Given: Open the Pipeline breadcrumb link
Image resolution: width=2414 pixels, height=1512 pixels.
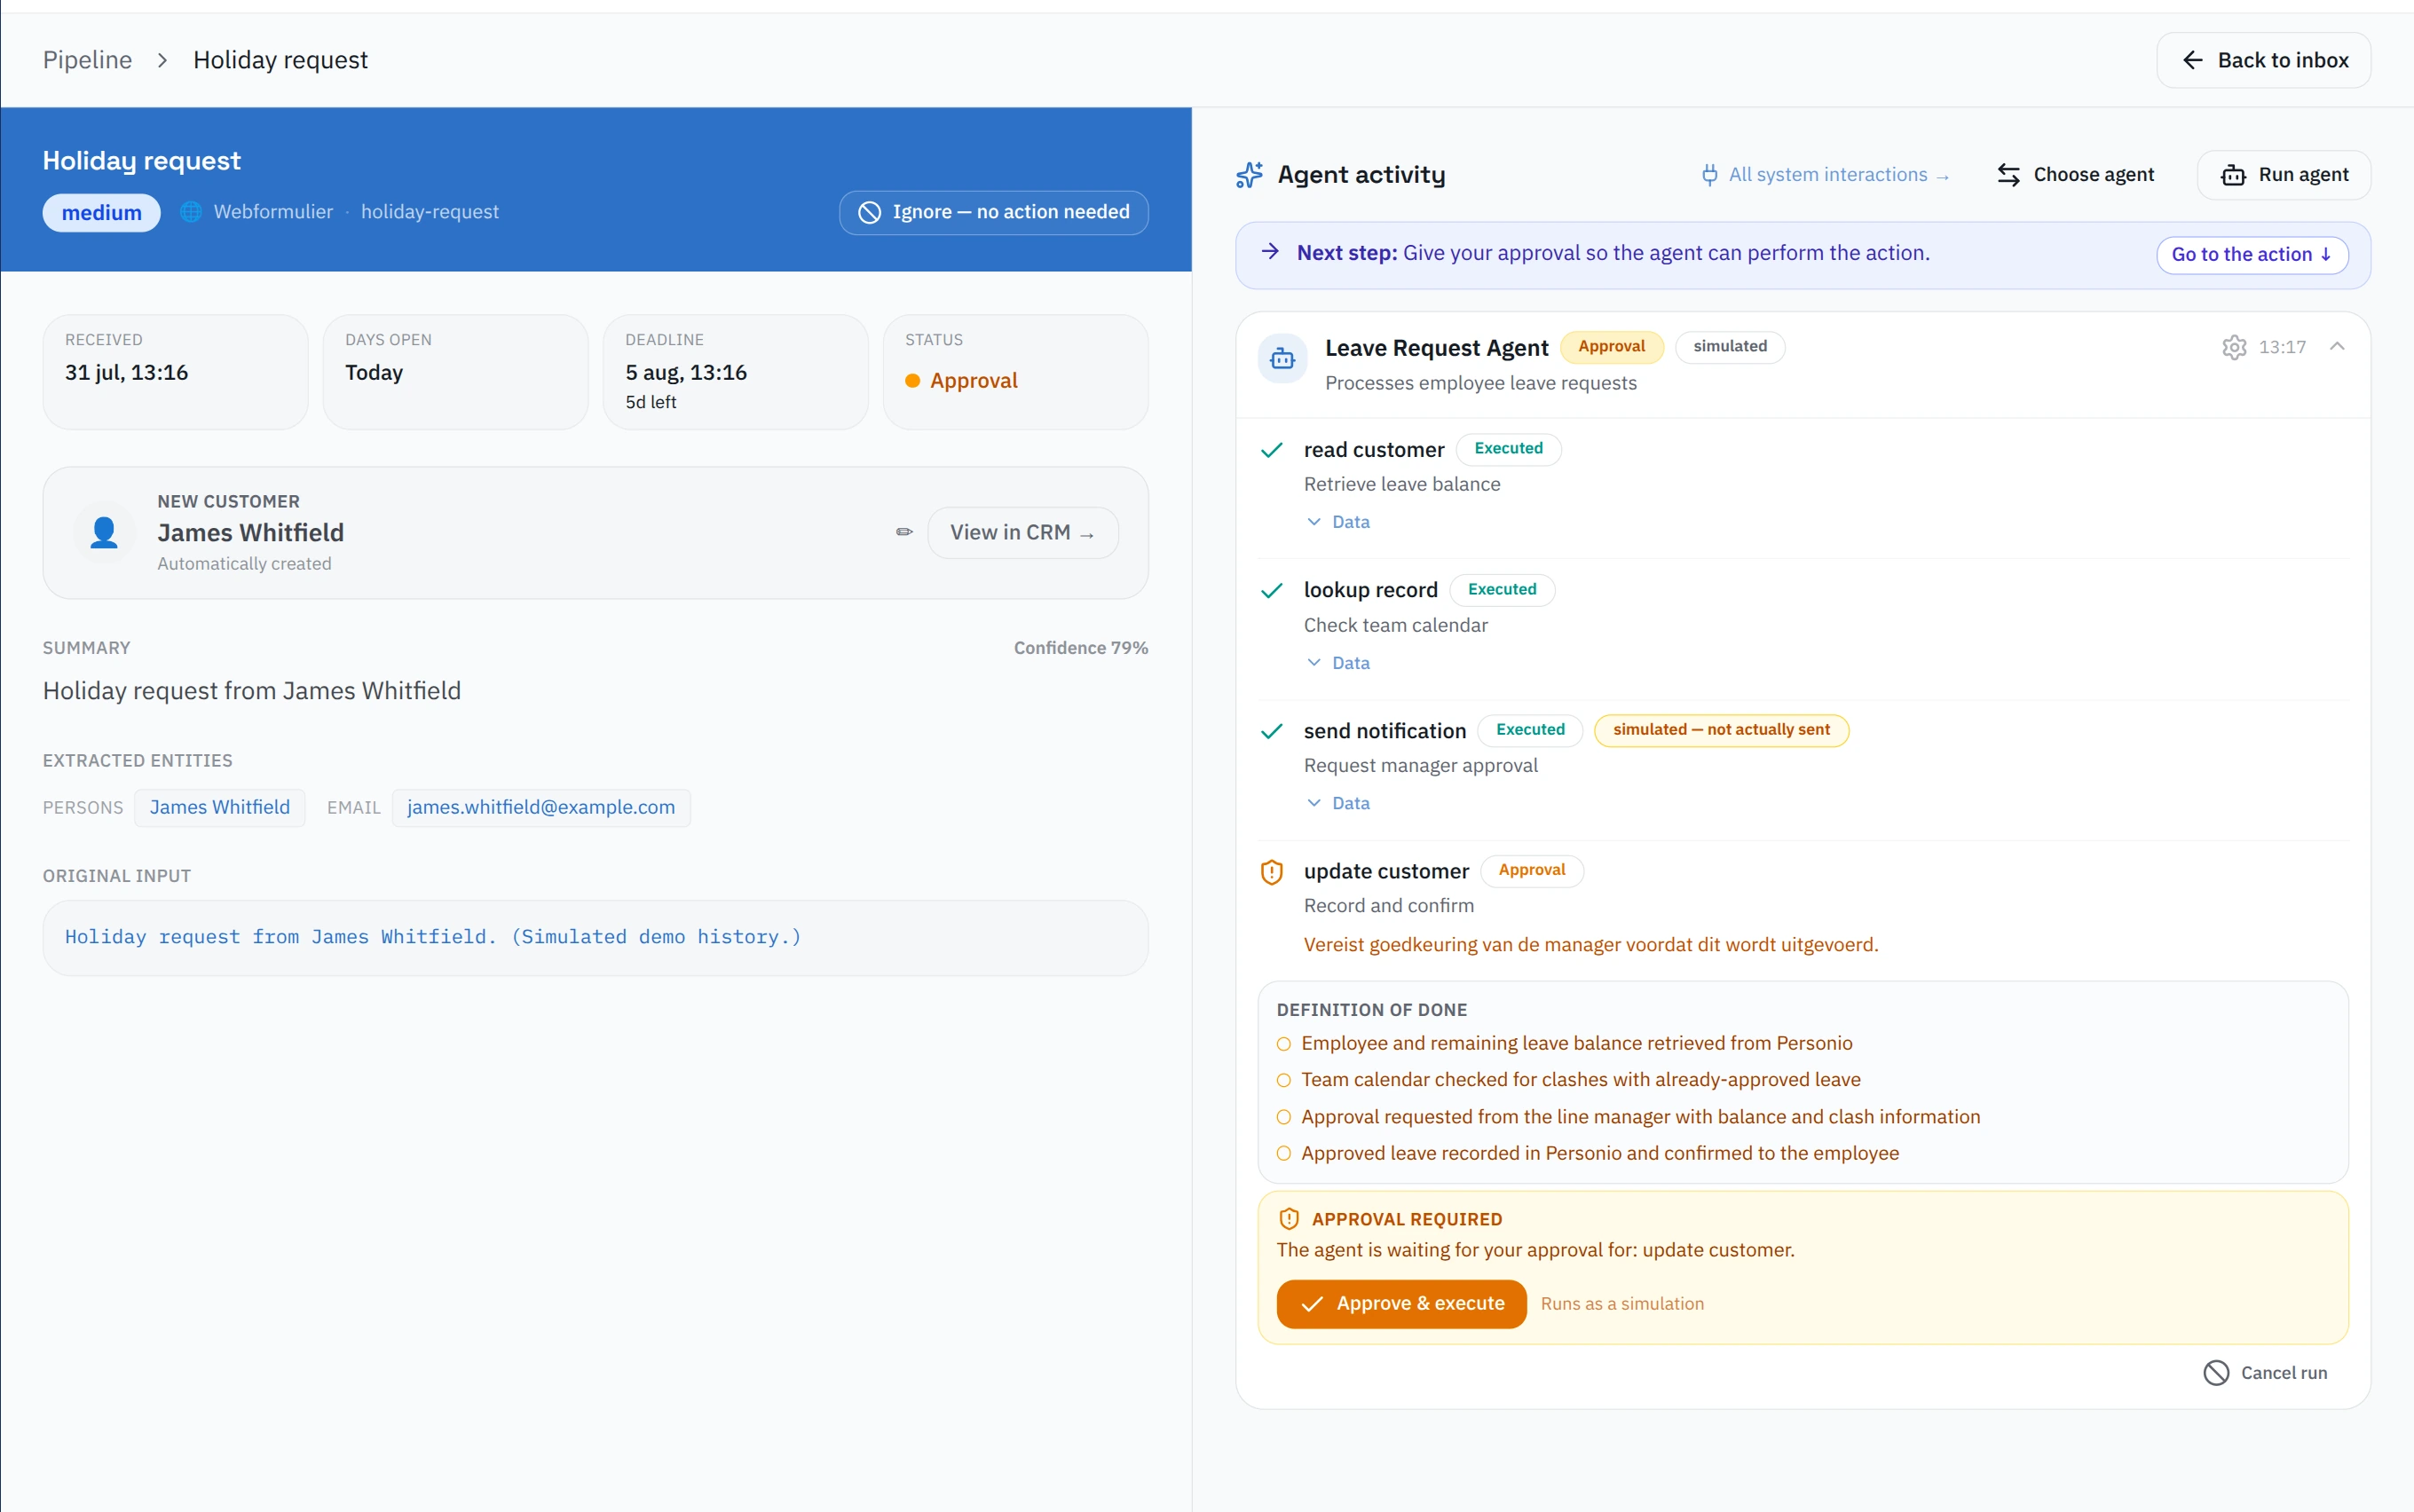Looking at the screenshot, I should (x=87, y=60).
